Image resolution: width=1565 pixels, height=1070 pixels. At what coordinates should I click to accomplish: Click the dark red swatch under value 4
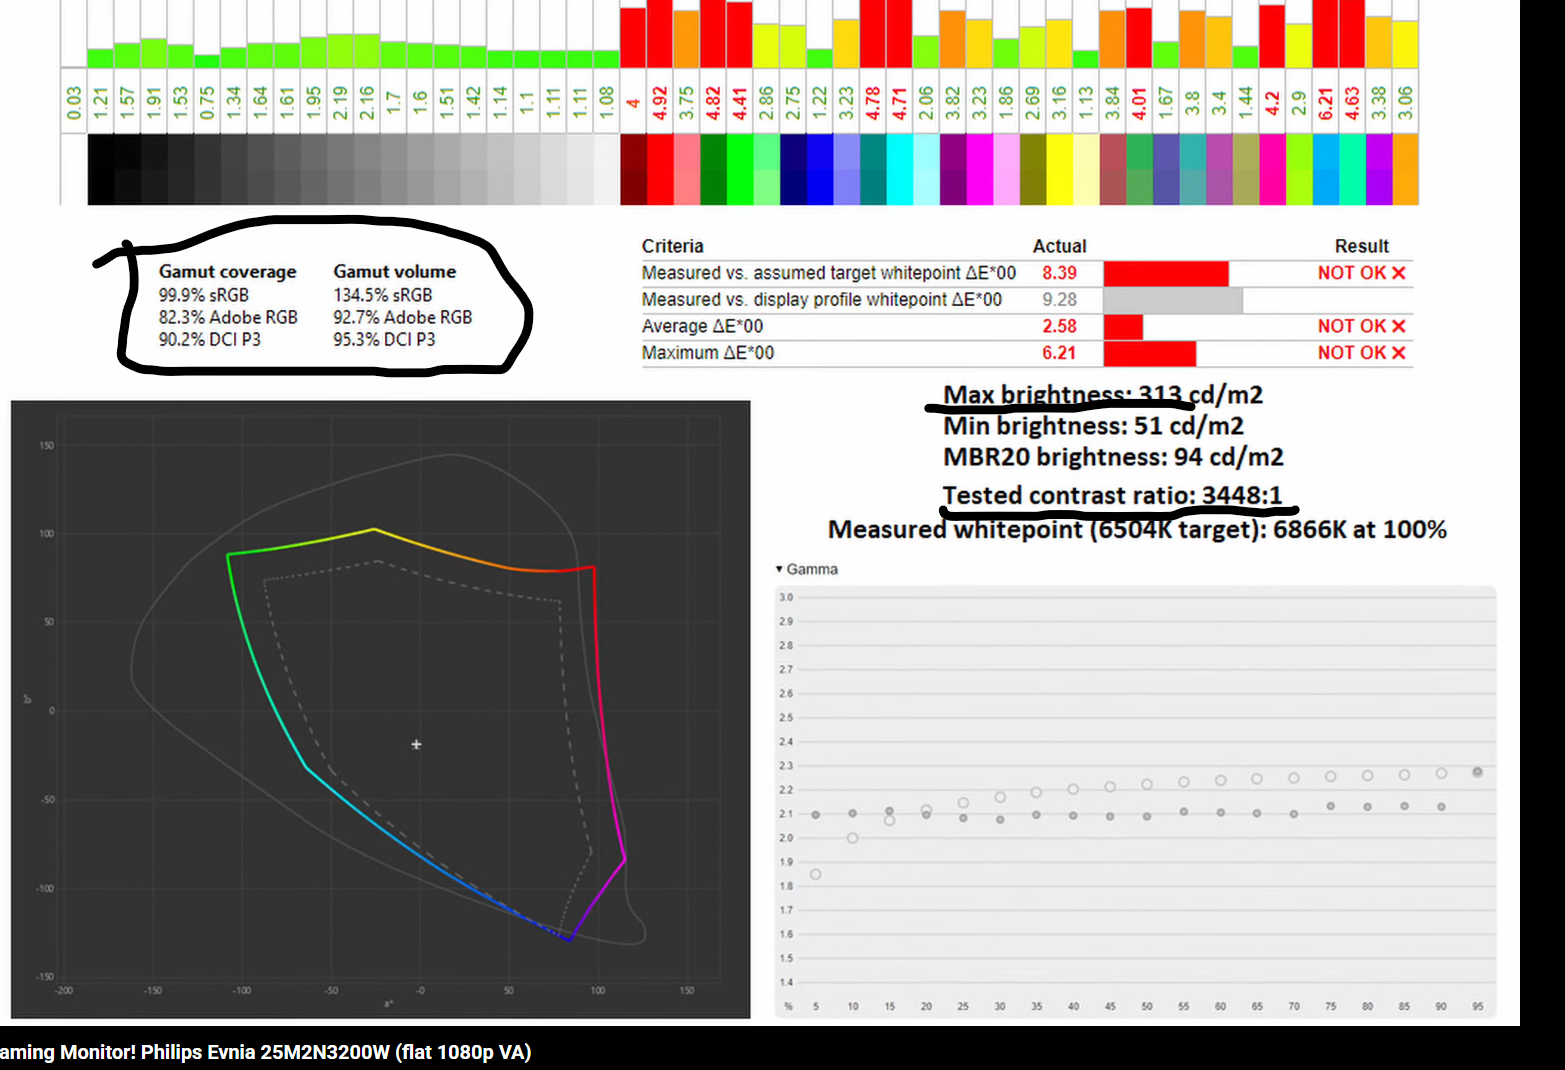633,170
